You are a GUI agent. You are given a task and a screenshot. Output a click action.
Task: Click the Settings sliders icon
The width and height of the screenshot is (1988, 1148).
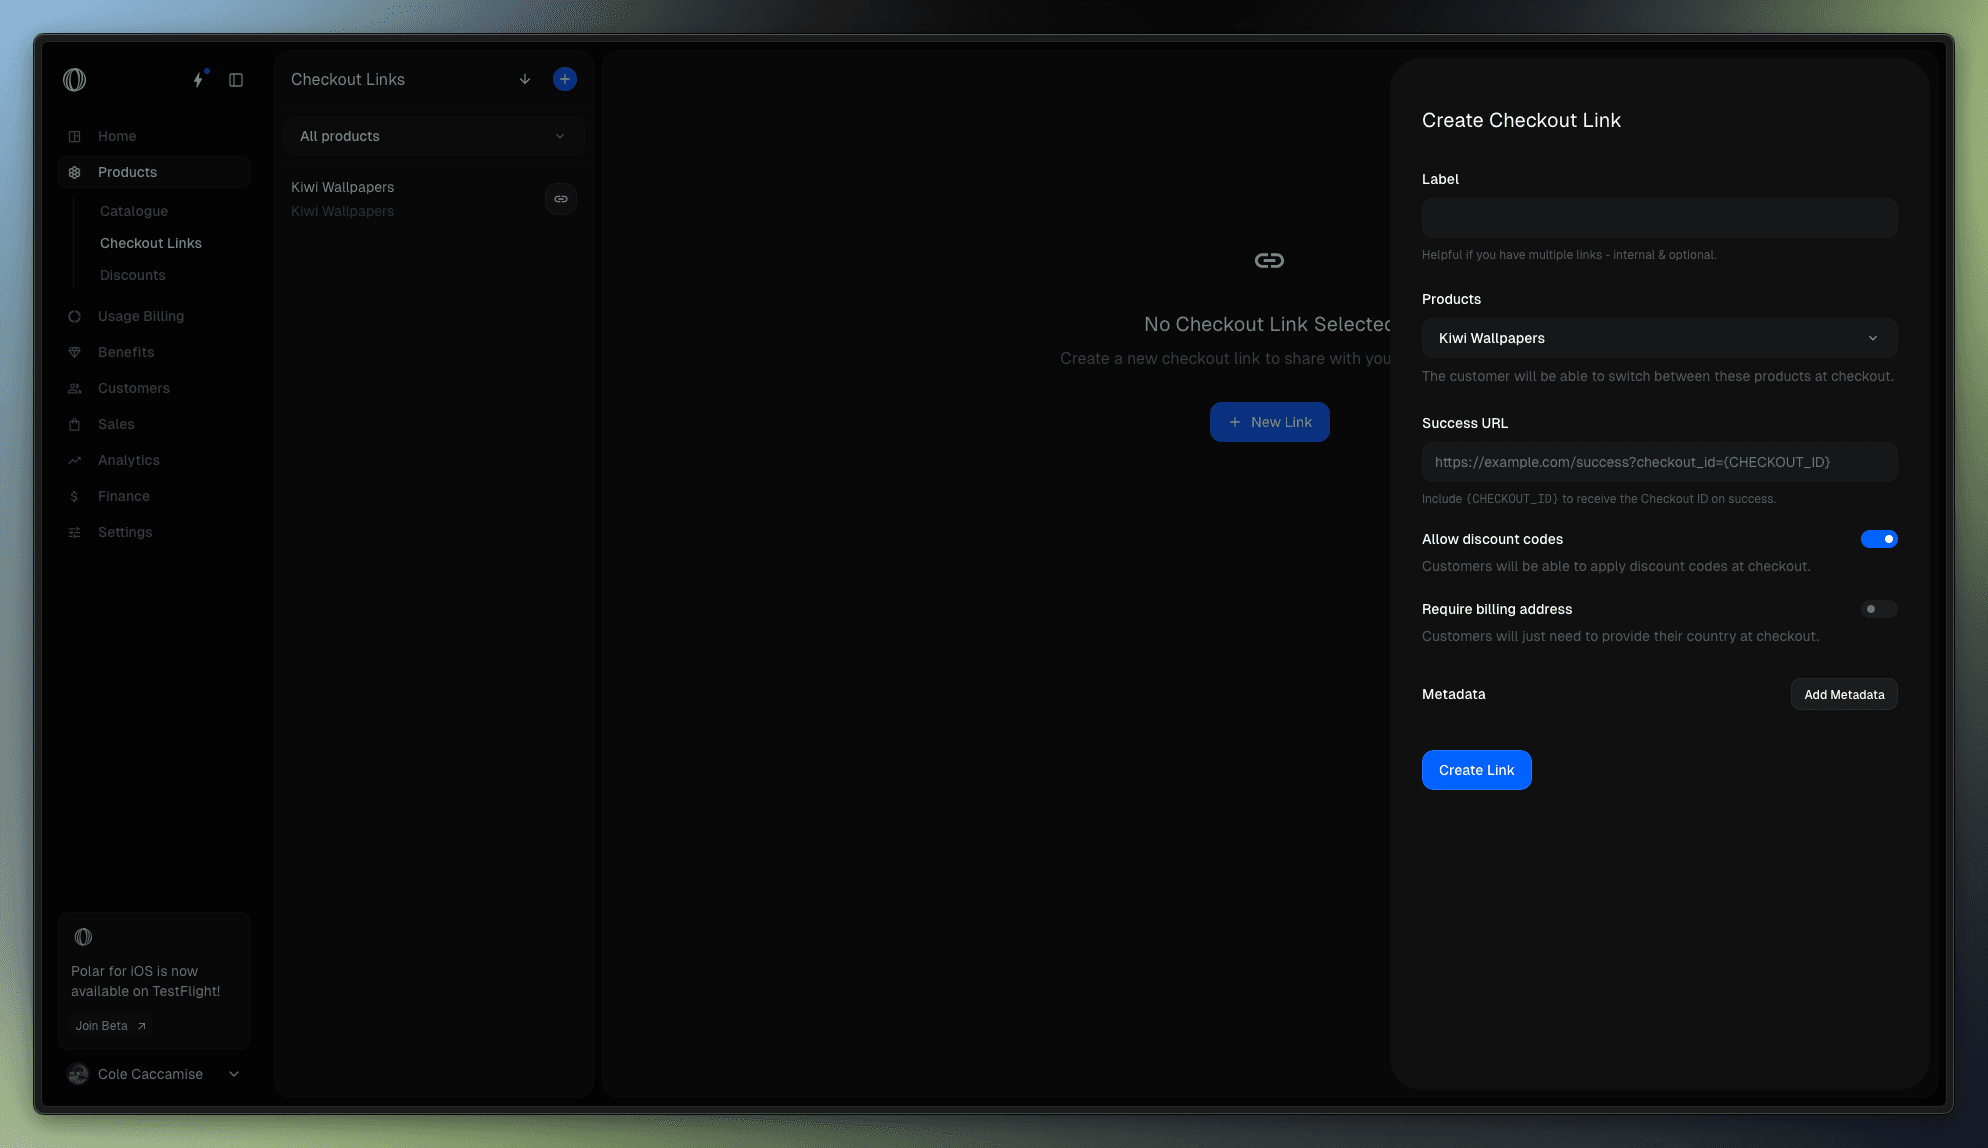pyautogui.click(x=75, y=532)
